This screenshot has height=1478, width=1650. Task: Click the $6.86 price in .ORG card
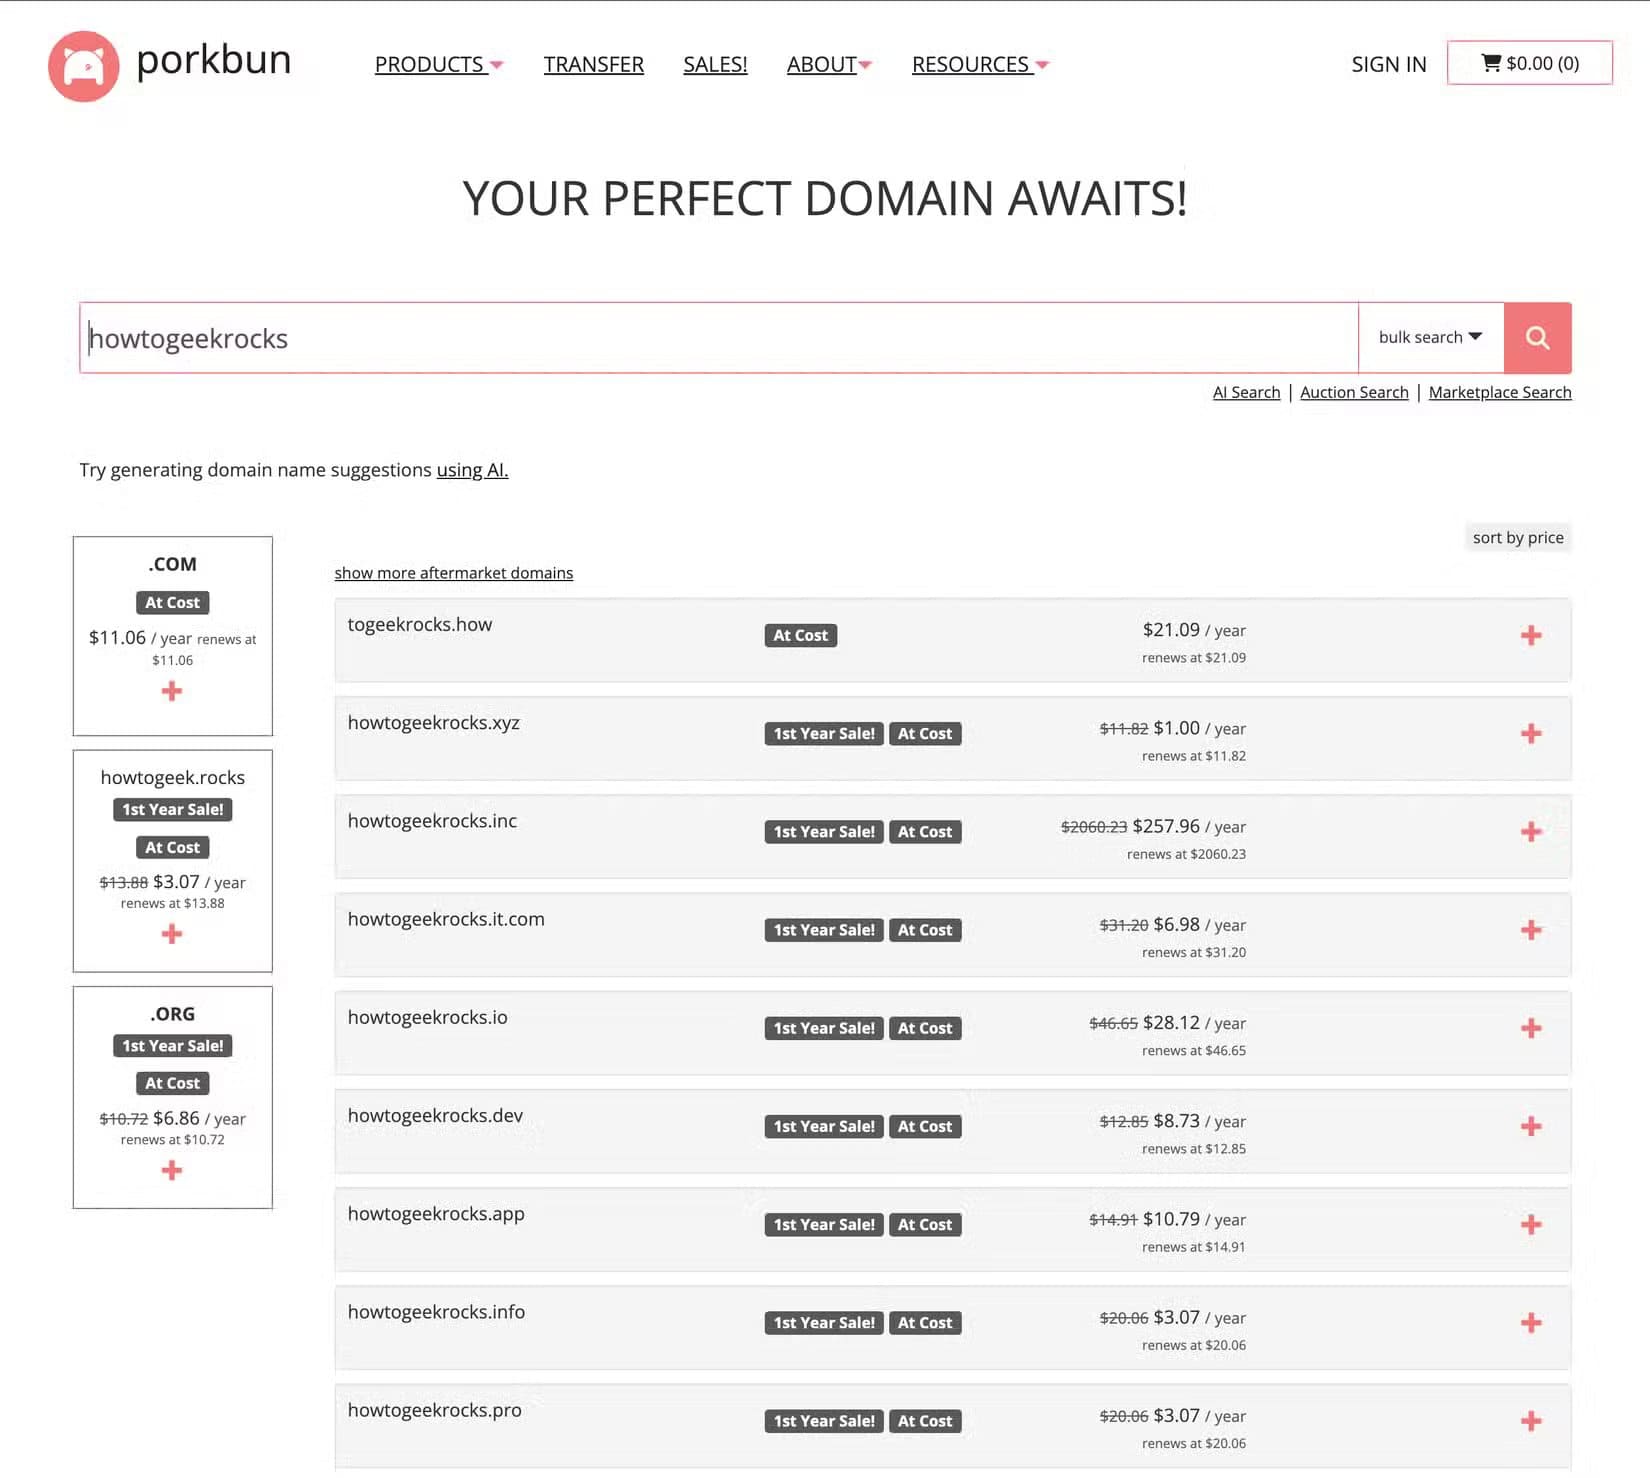(x=176, y=1118)
